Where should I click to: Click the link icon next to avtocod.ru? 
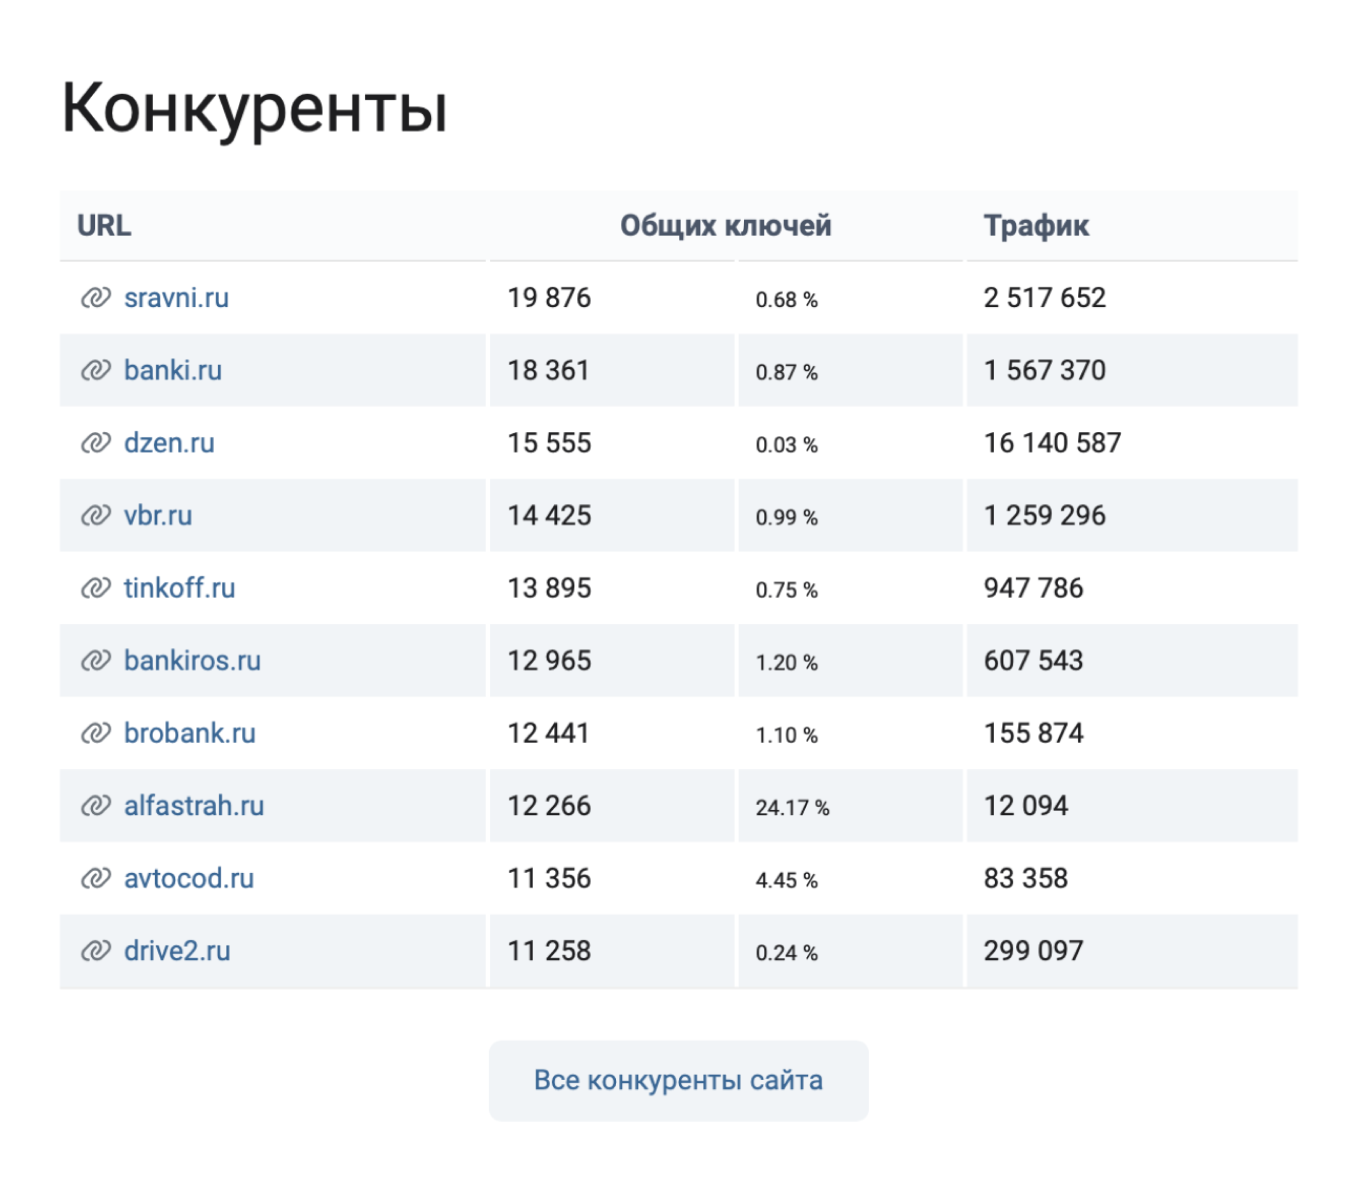94,878
